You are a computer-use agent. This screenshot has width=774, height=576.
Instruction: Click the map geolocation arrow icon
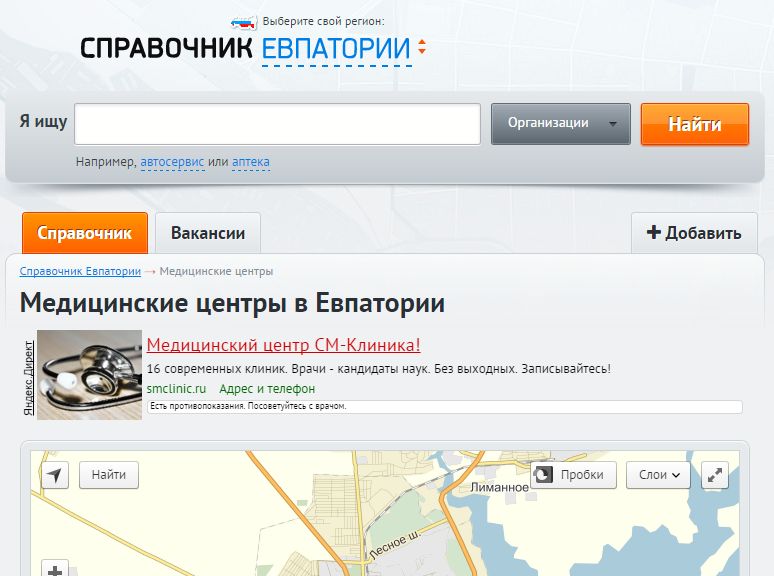click(x=55, y=475)
